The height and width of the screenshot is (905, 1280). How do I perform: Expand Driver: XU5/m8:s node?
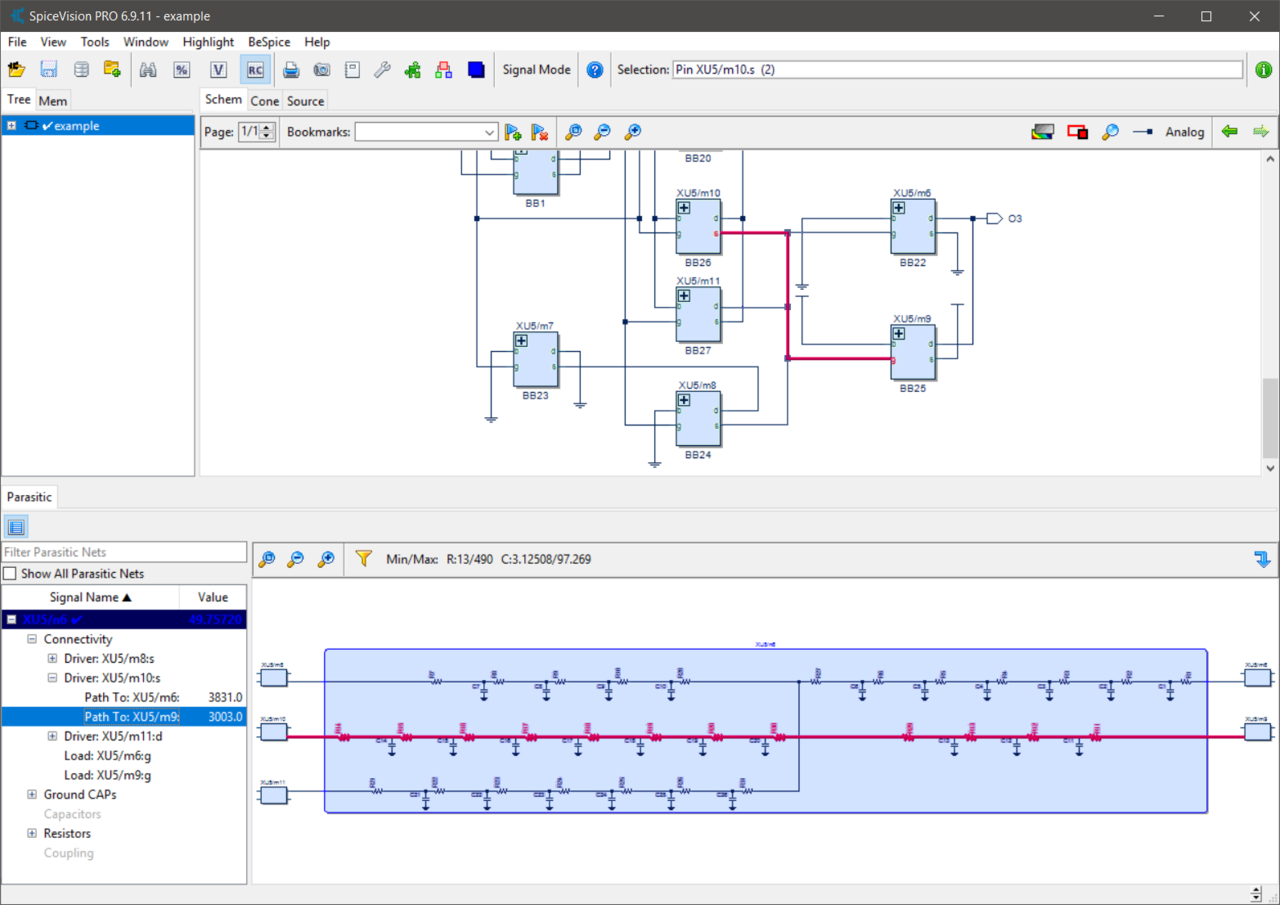52,659
